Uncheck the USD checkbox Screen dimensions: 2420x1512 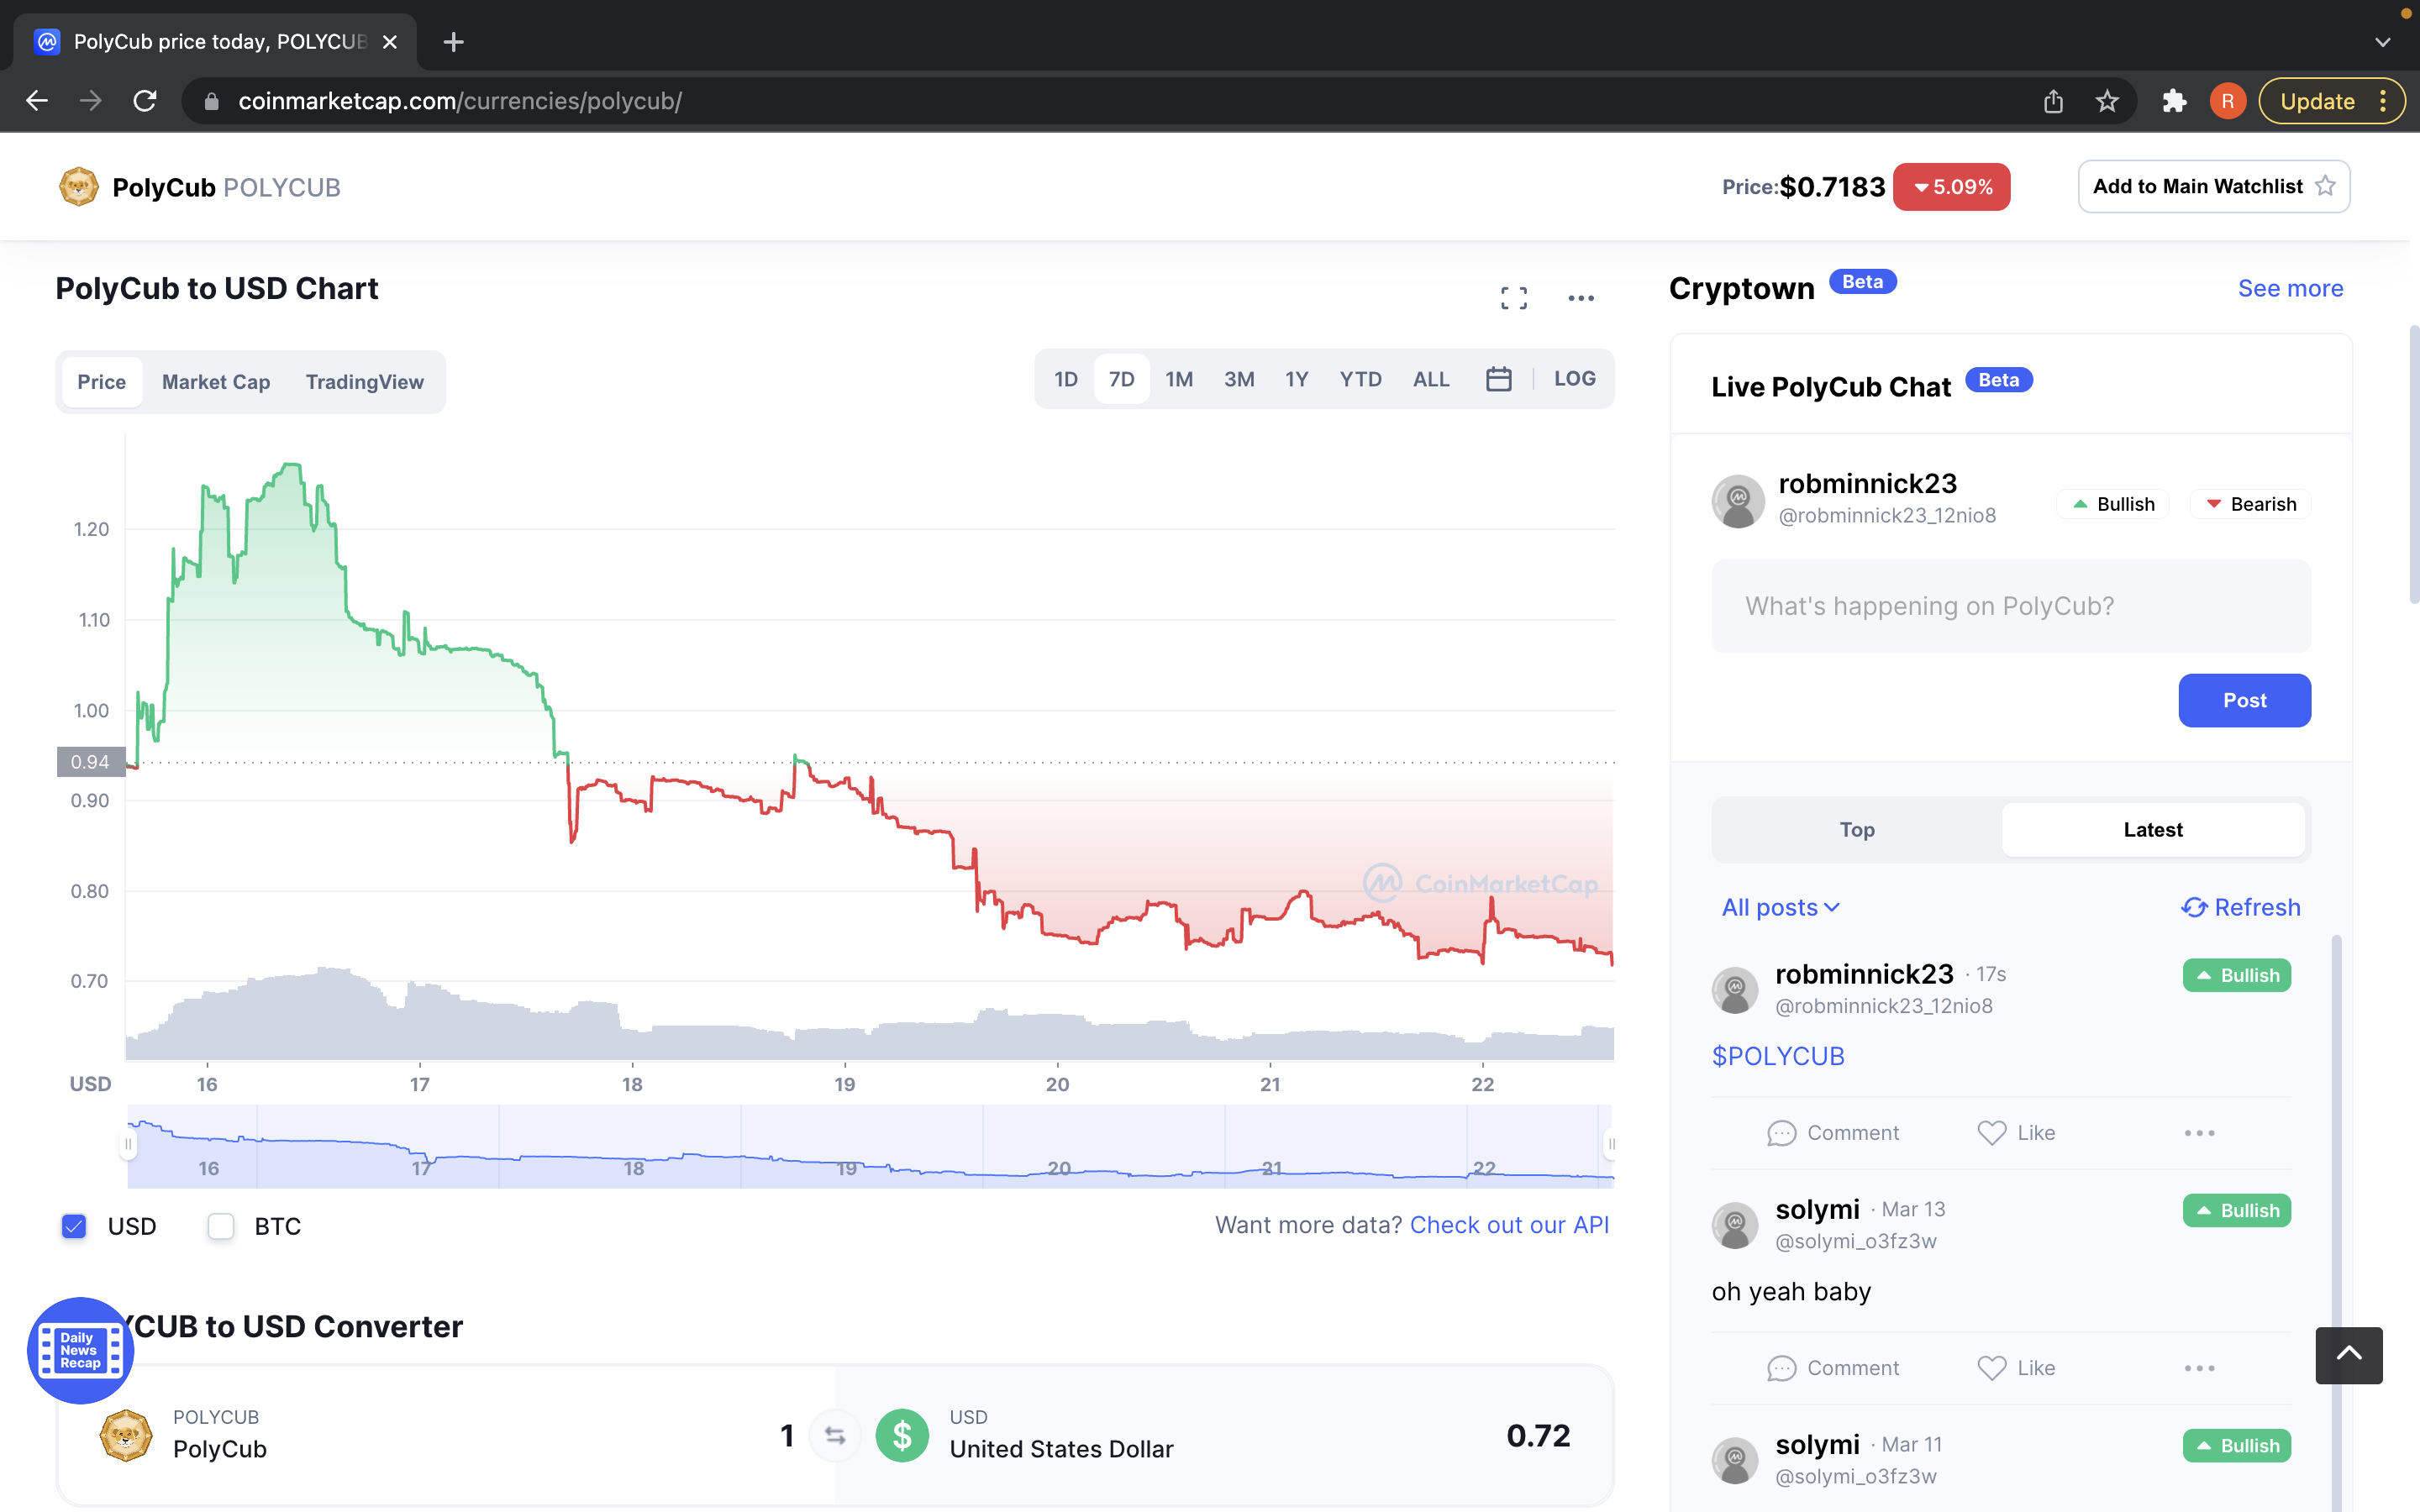tap(74, 1226)
